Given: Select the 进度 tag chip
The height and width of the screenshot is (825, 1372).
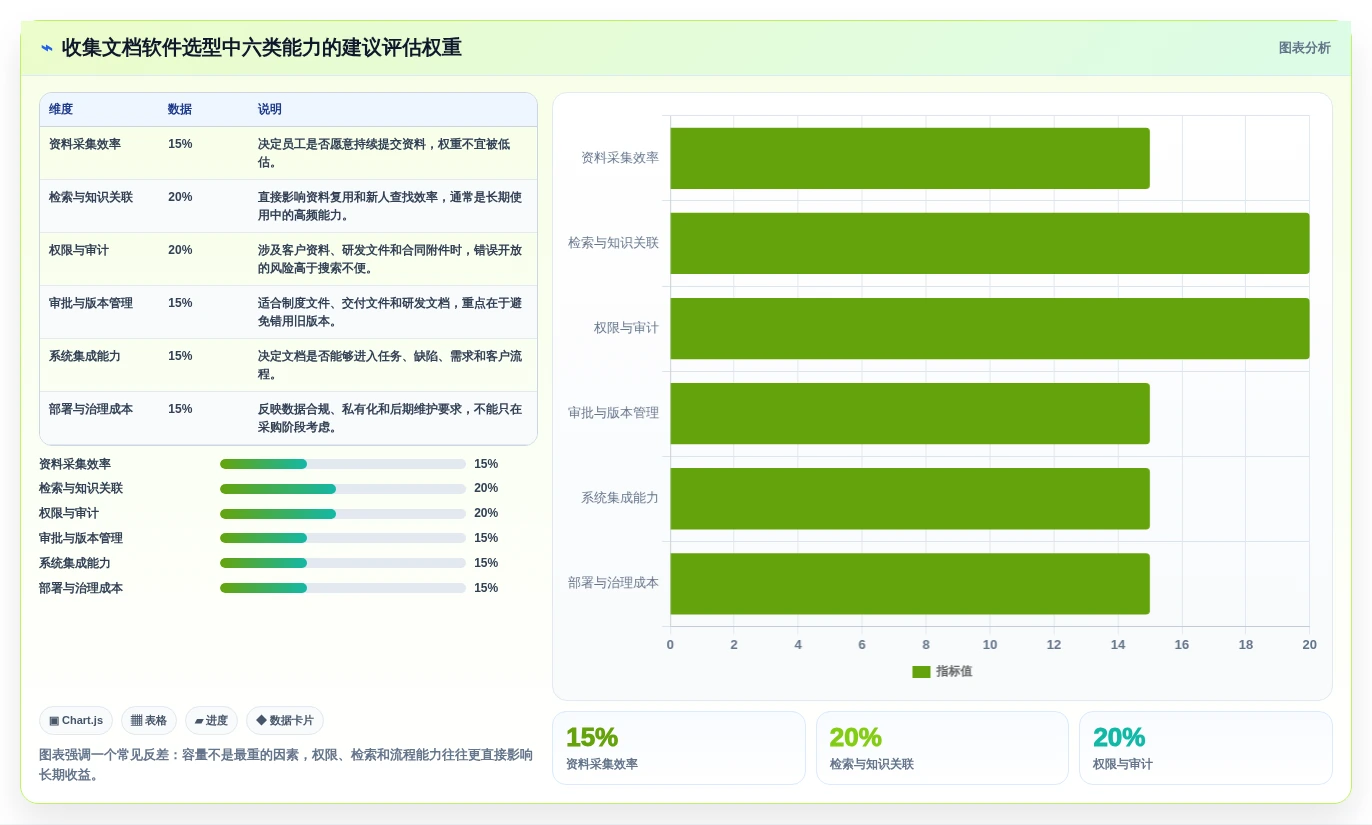Looking at the screenshot, I should (x=211, y=720).
